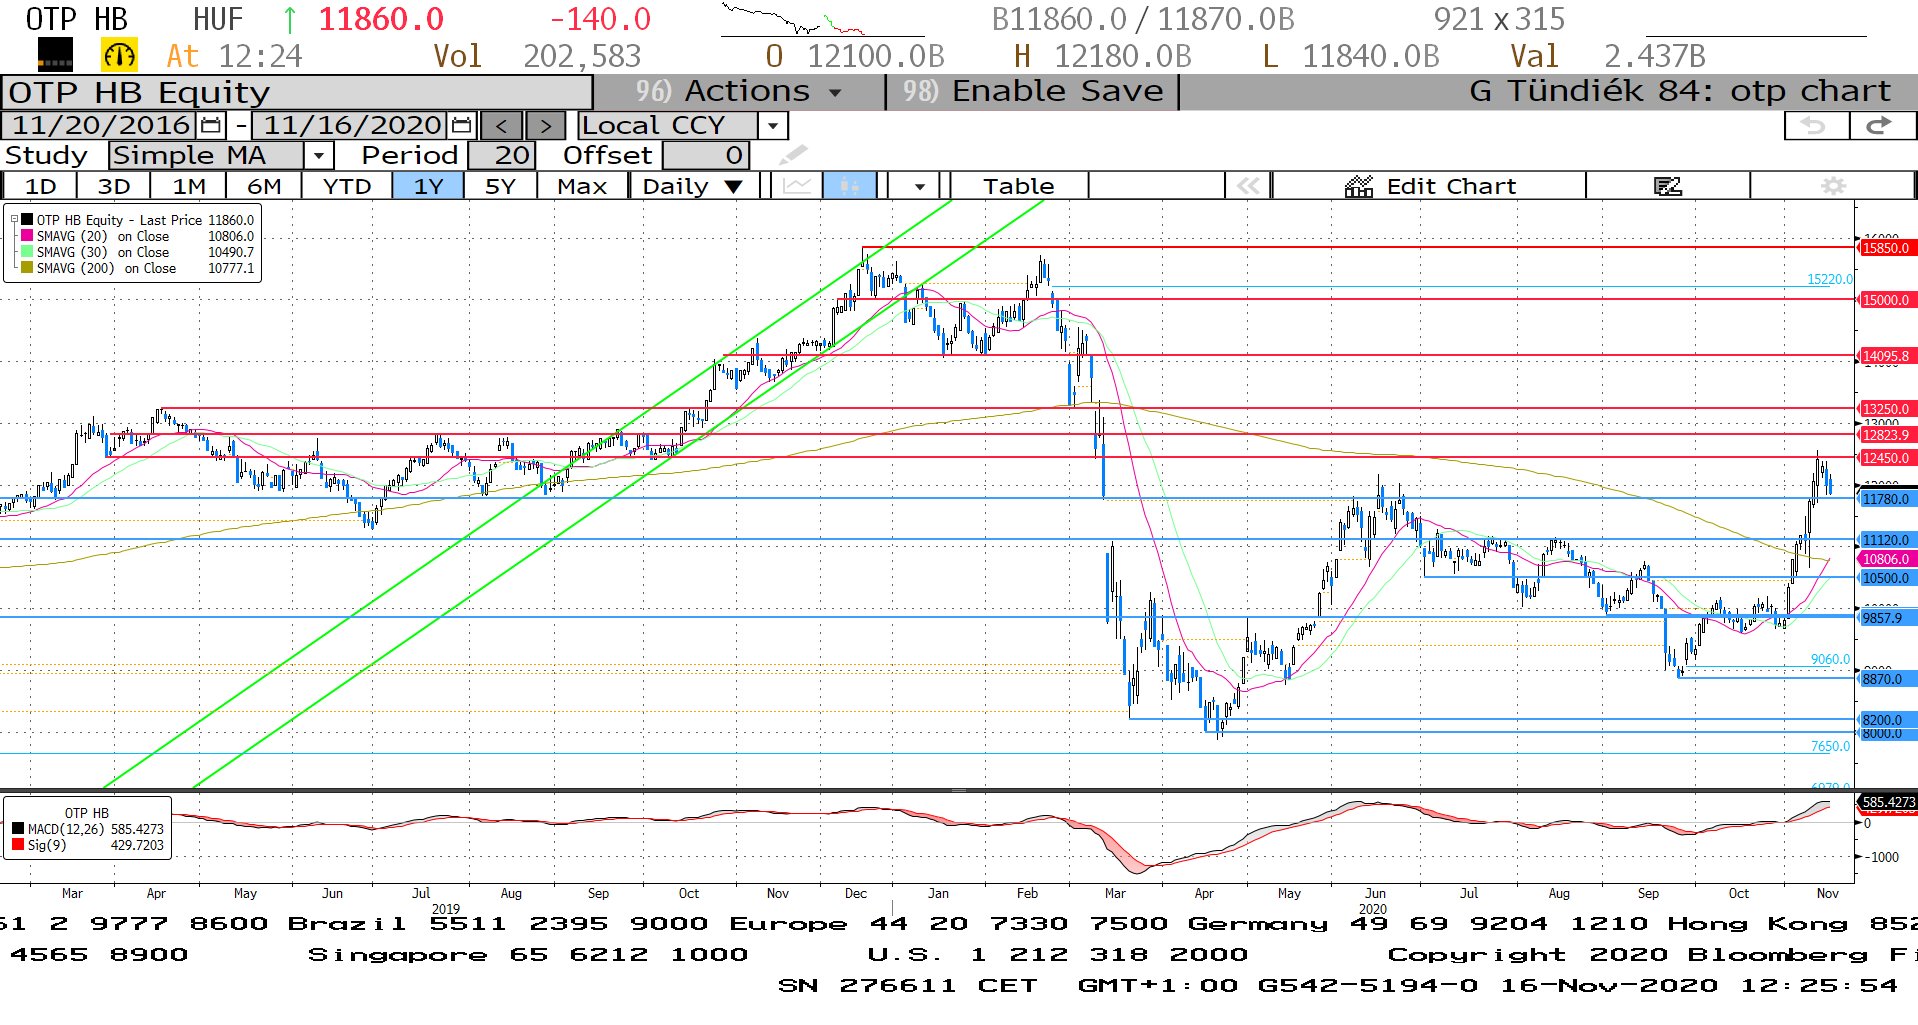This screenshot has height=1025, width=1918.
Task: Click the Period input field showing 20
Action: pyautogui.click(x=501, y=155)
